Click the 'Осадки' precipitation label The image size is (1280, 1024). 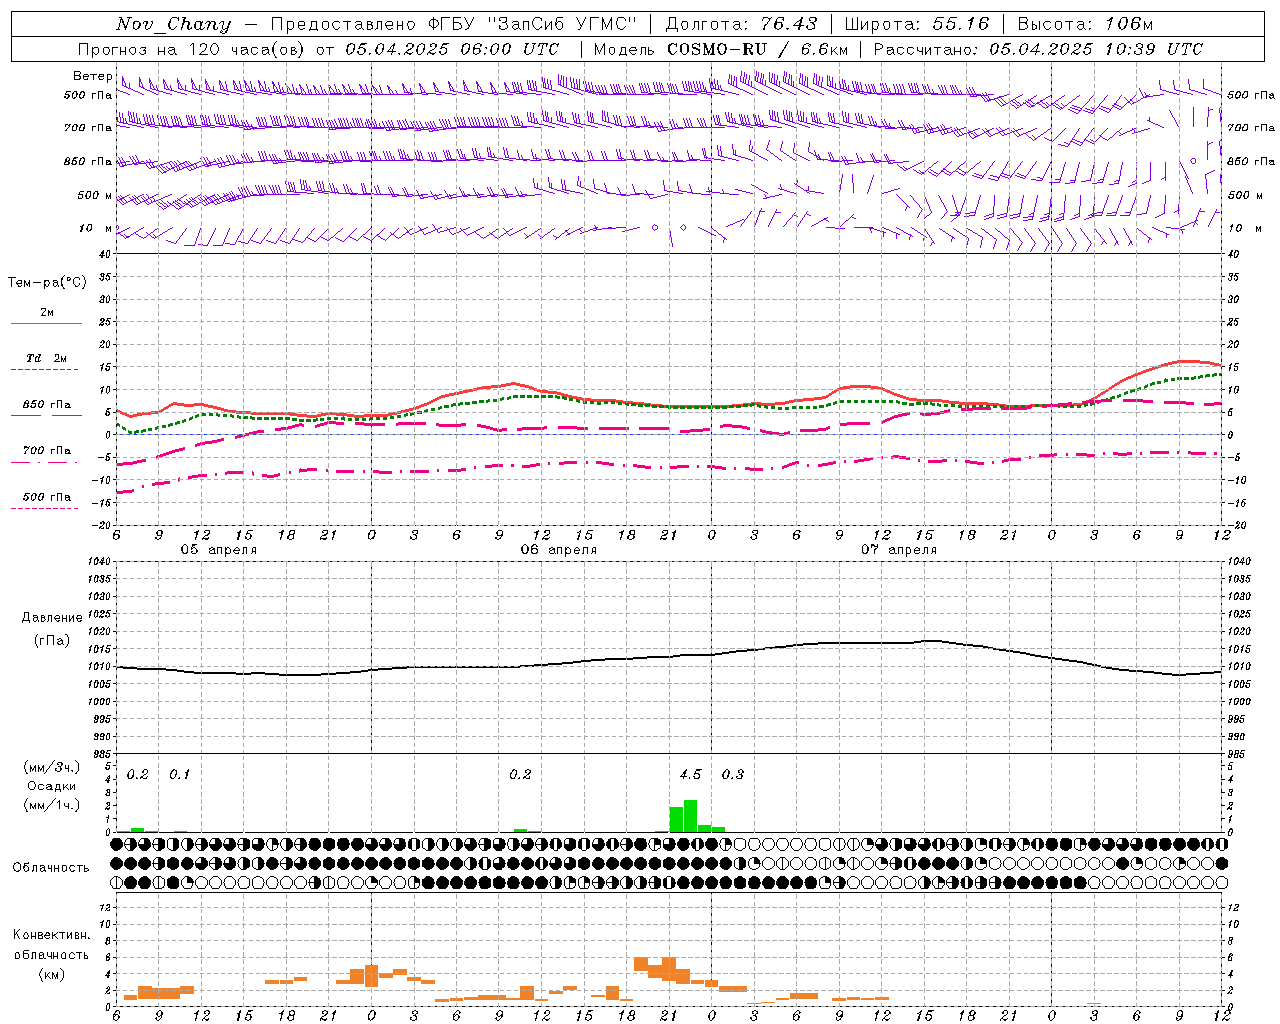click(51, 786)
